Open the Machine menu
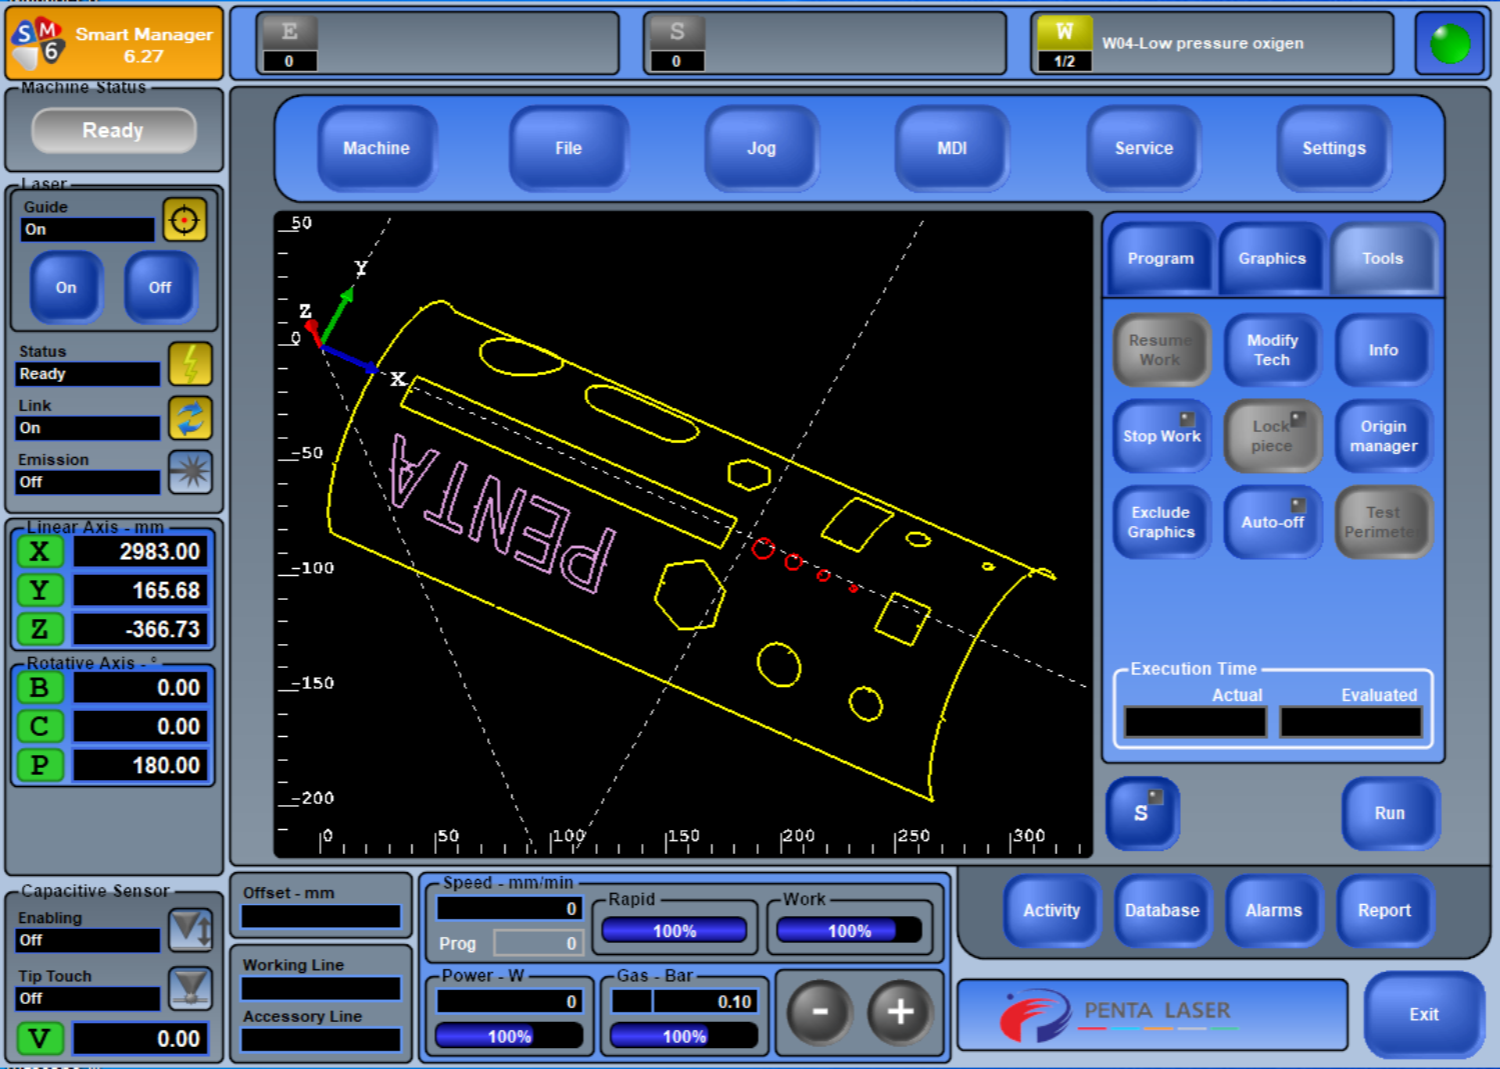Image resolution: width=1500 pixels, height=1069 pixels. [377, 148]
